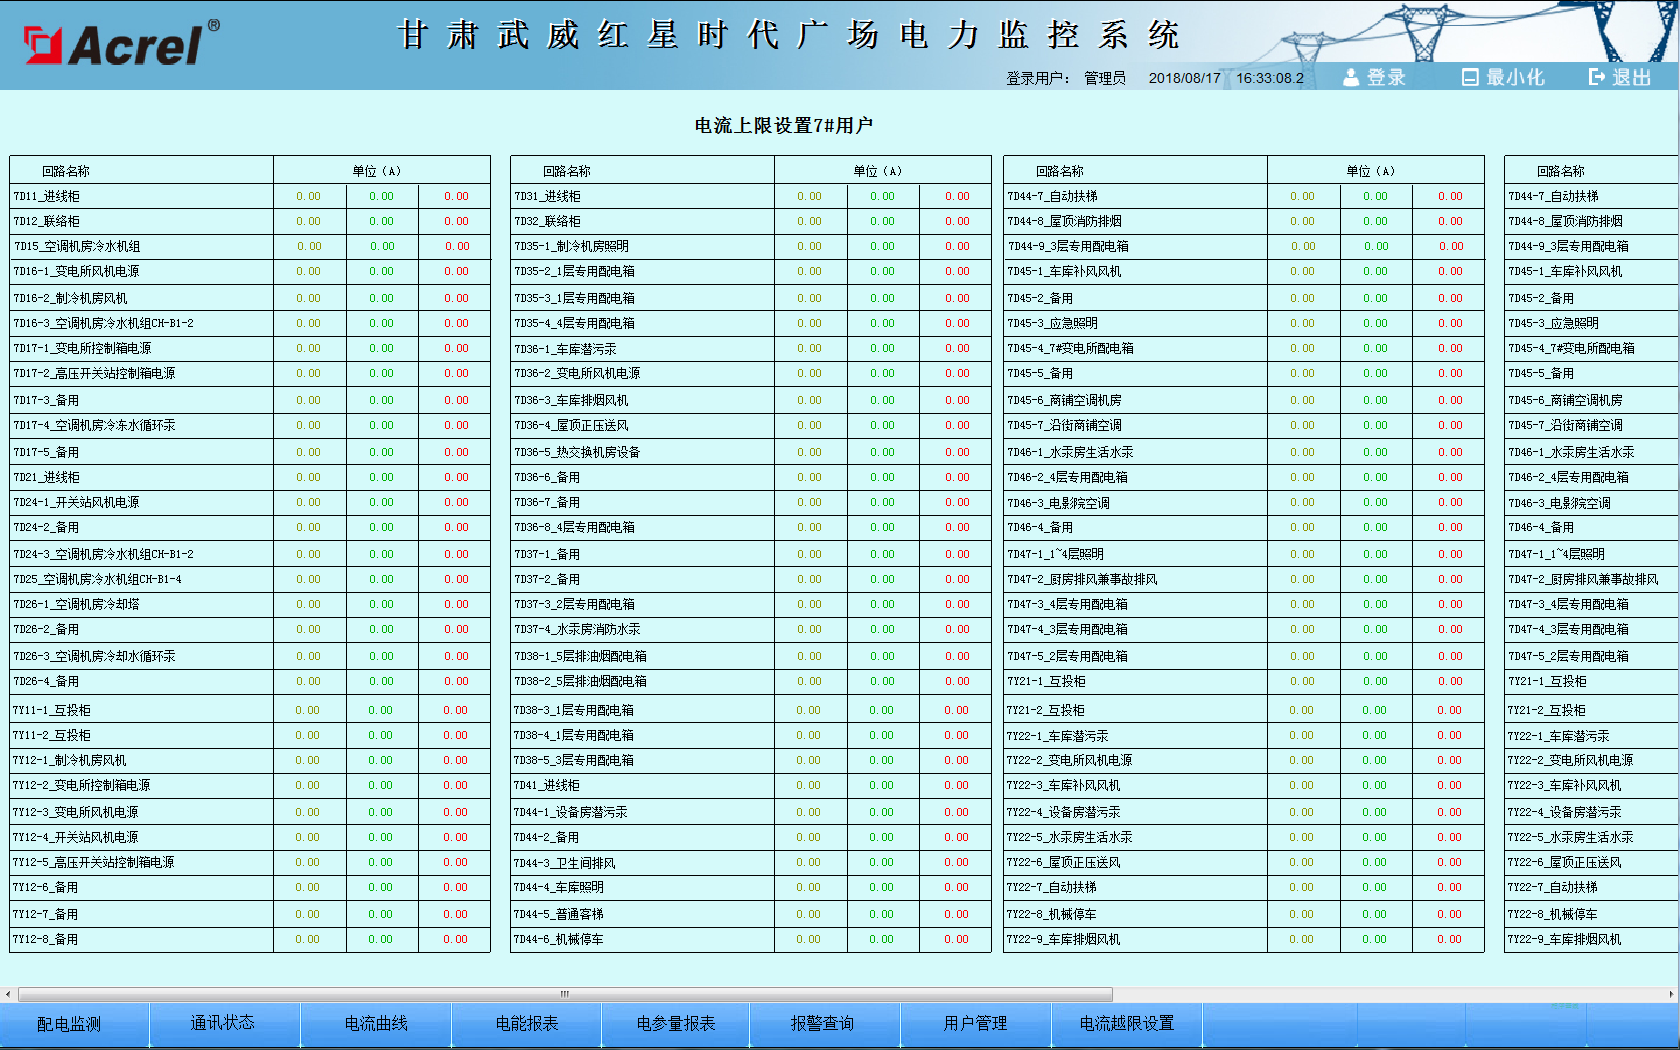Image resolution: width=1680 pixels, height=1050 pixels.
Task: Select row 7D41_进线柜
Action: pos(751,786)
